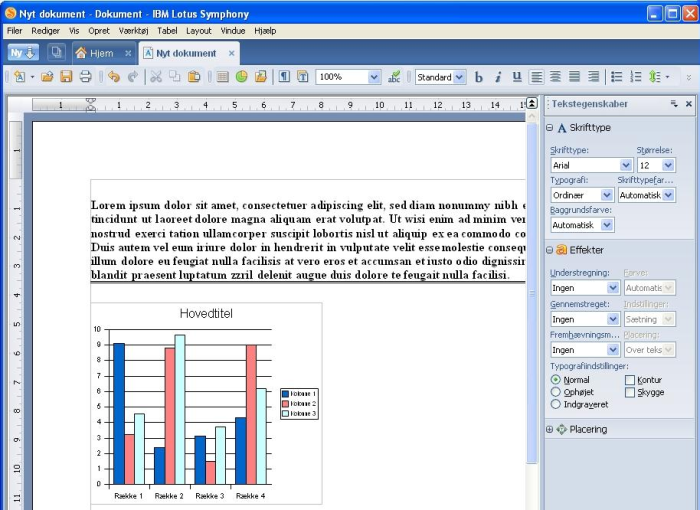Open the Filer menu
The height and width of the screenshot is (510, 700).
pyautogui.click(x=14, y=31)
